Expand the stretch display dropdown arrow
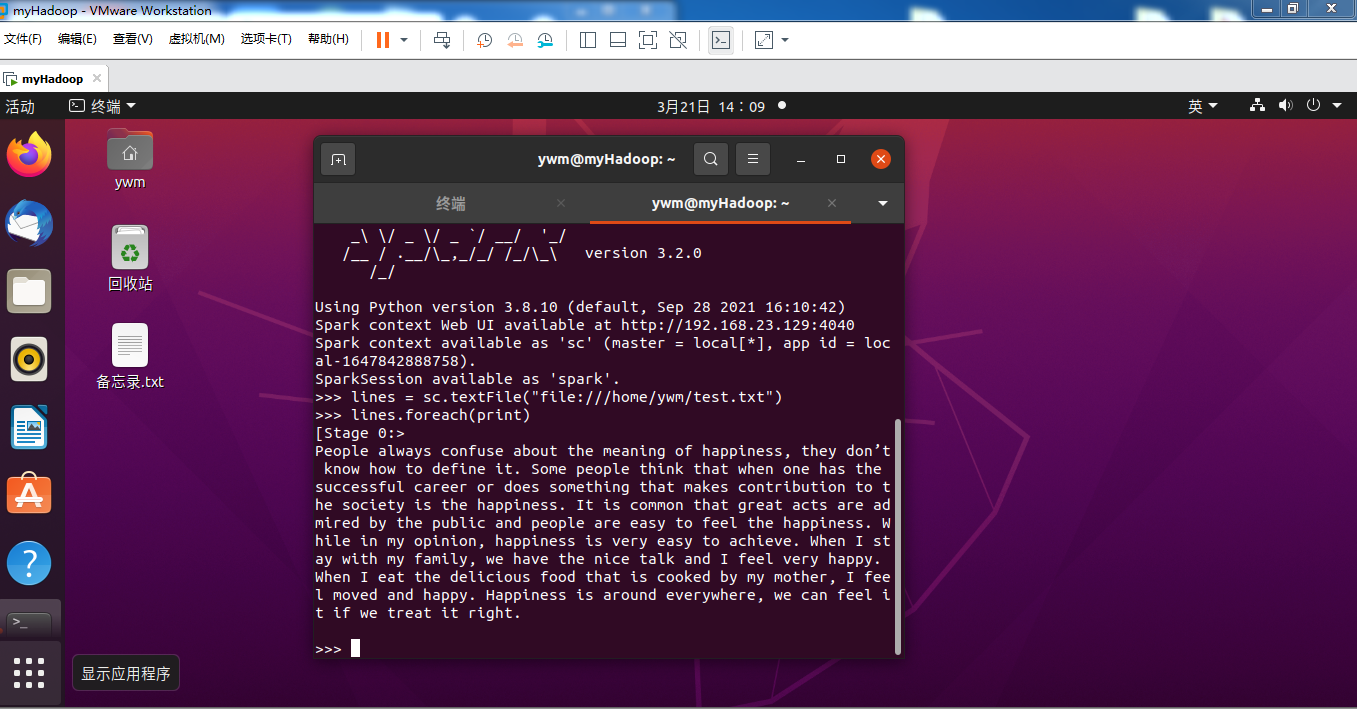Image resolution: width=1357 pixels, height=710 pixels. pyautogui.click(x=785, y=40)
